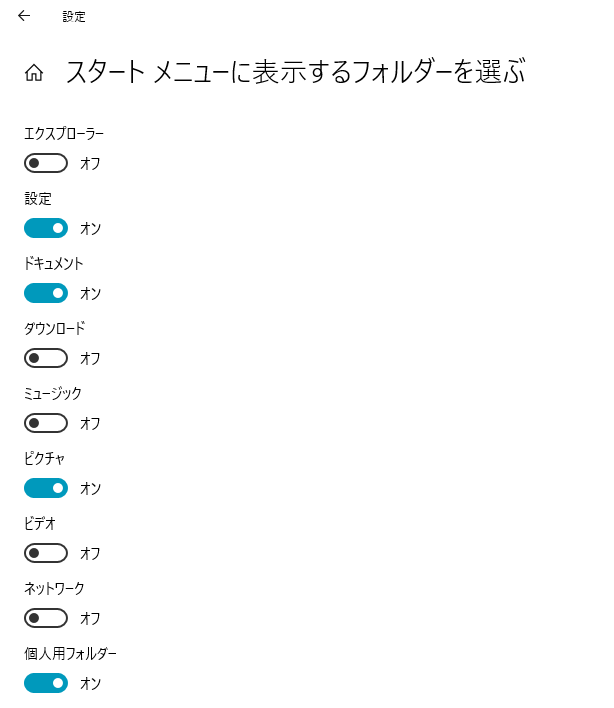
Task: Click the 個人用フォルダー label text
Action: click(x=70, y=653)
